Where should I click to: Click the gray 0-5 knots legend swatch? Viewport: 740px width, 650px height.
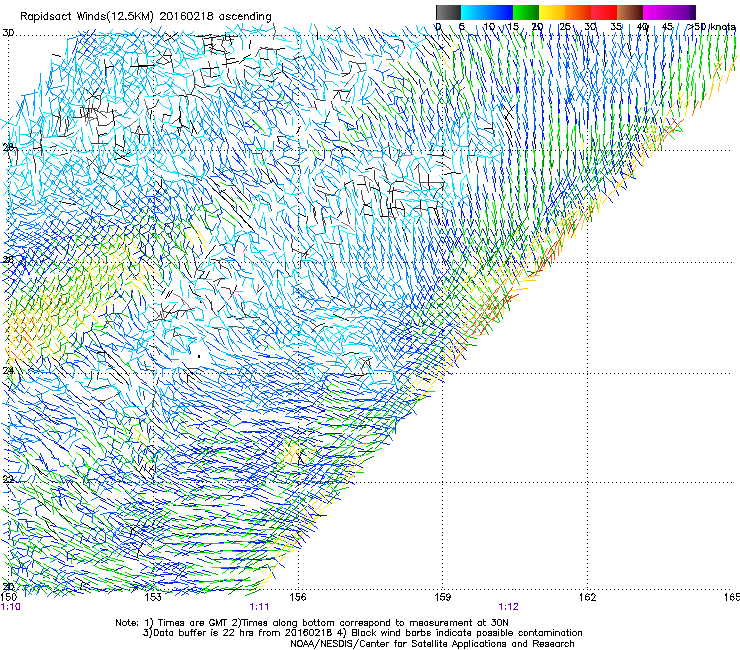coord(449,12)
